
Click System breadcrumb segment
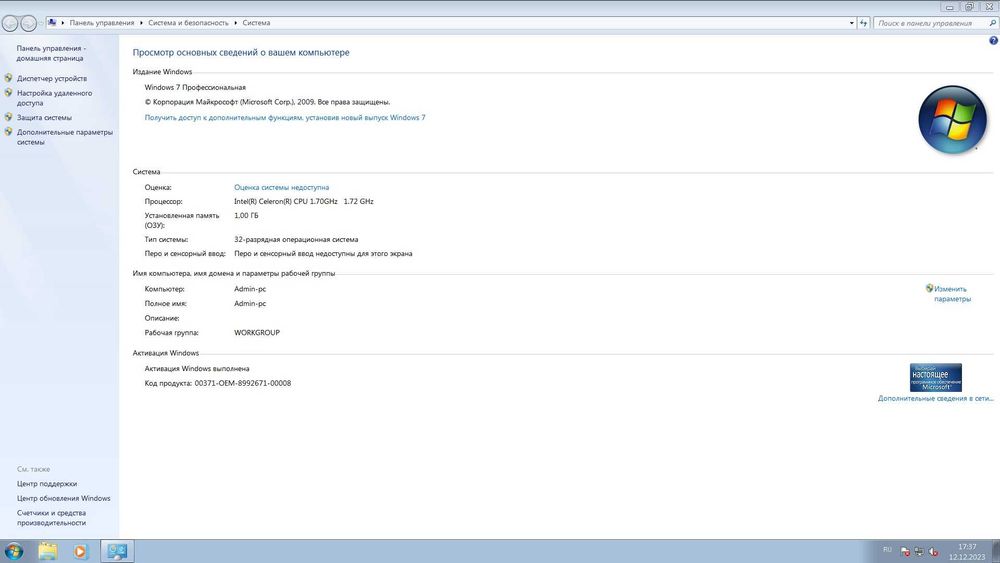(256, 23)
